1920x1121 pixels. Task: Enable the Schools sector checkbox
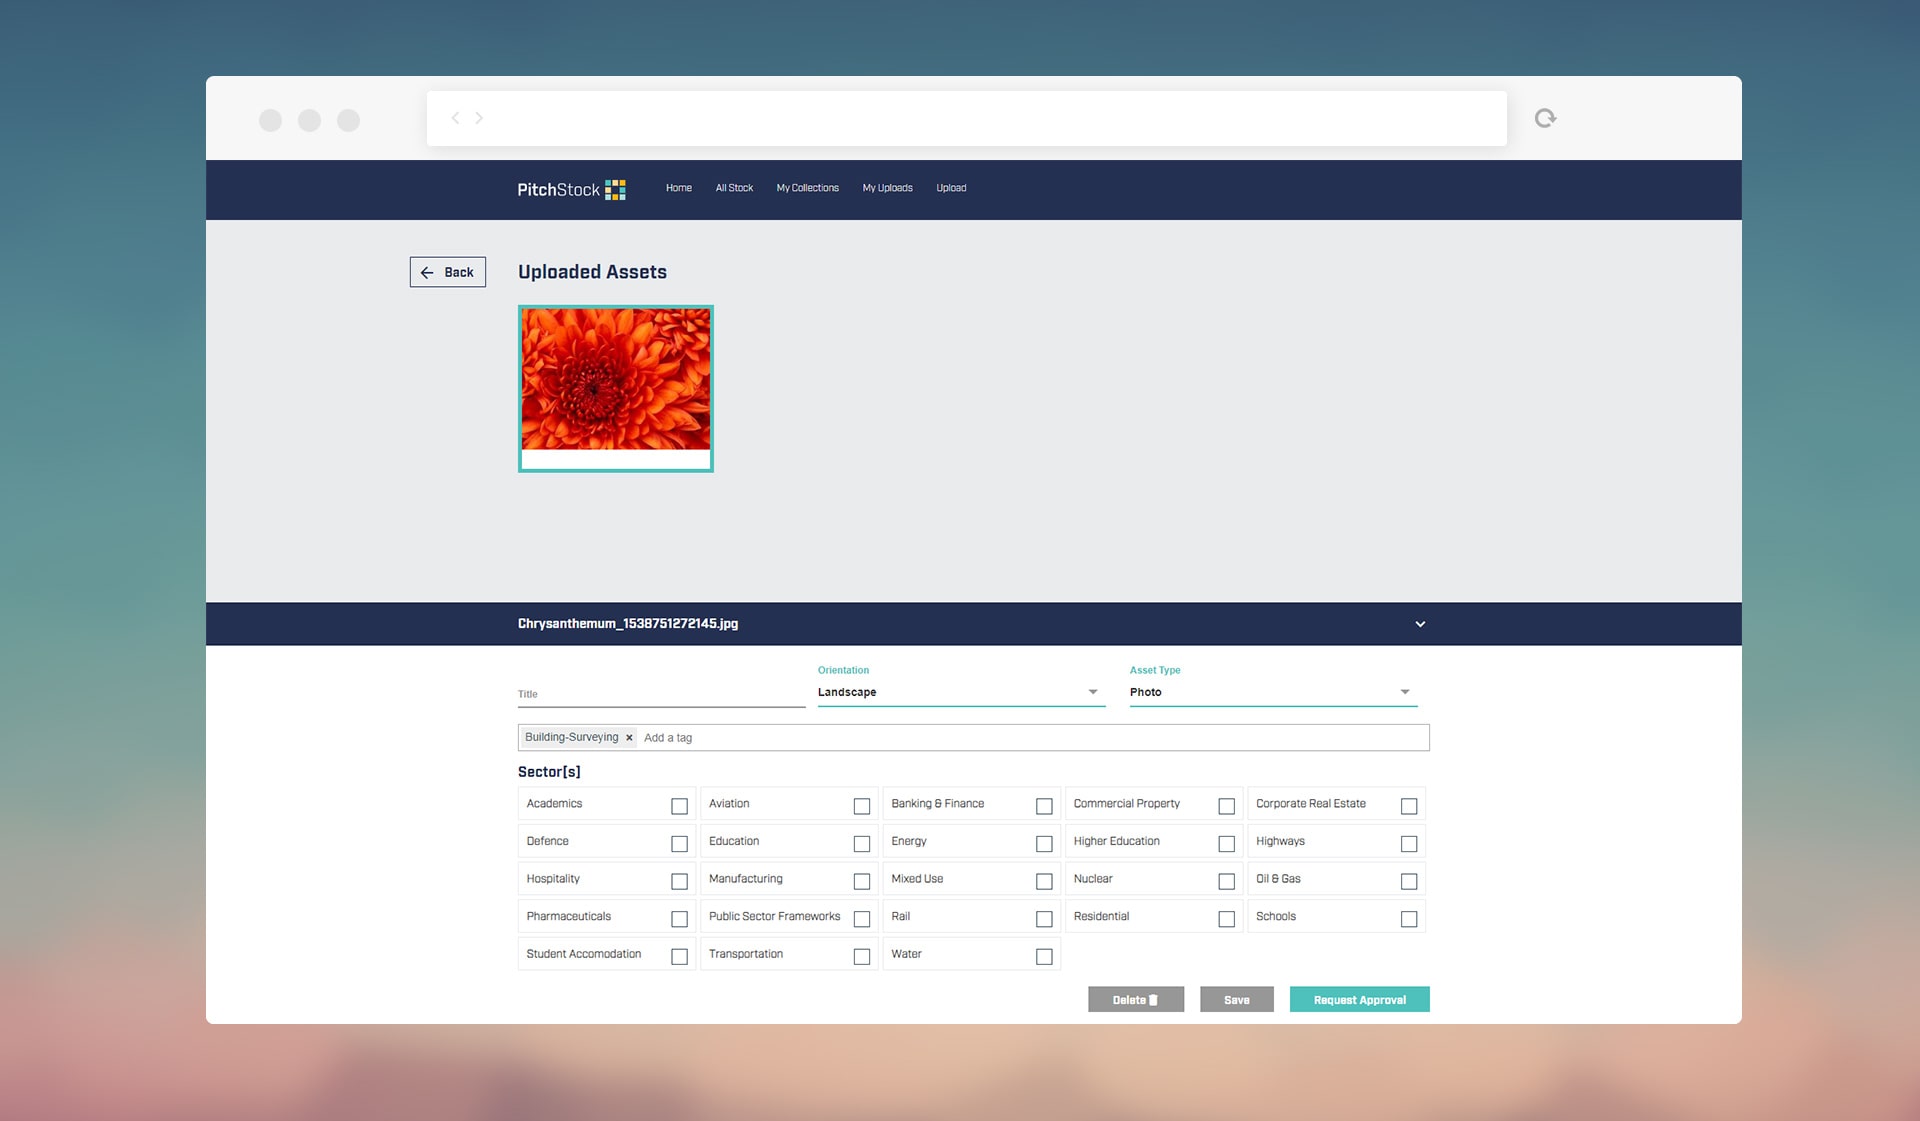(1408, 919)
